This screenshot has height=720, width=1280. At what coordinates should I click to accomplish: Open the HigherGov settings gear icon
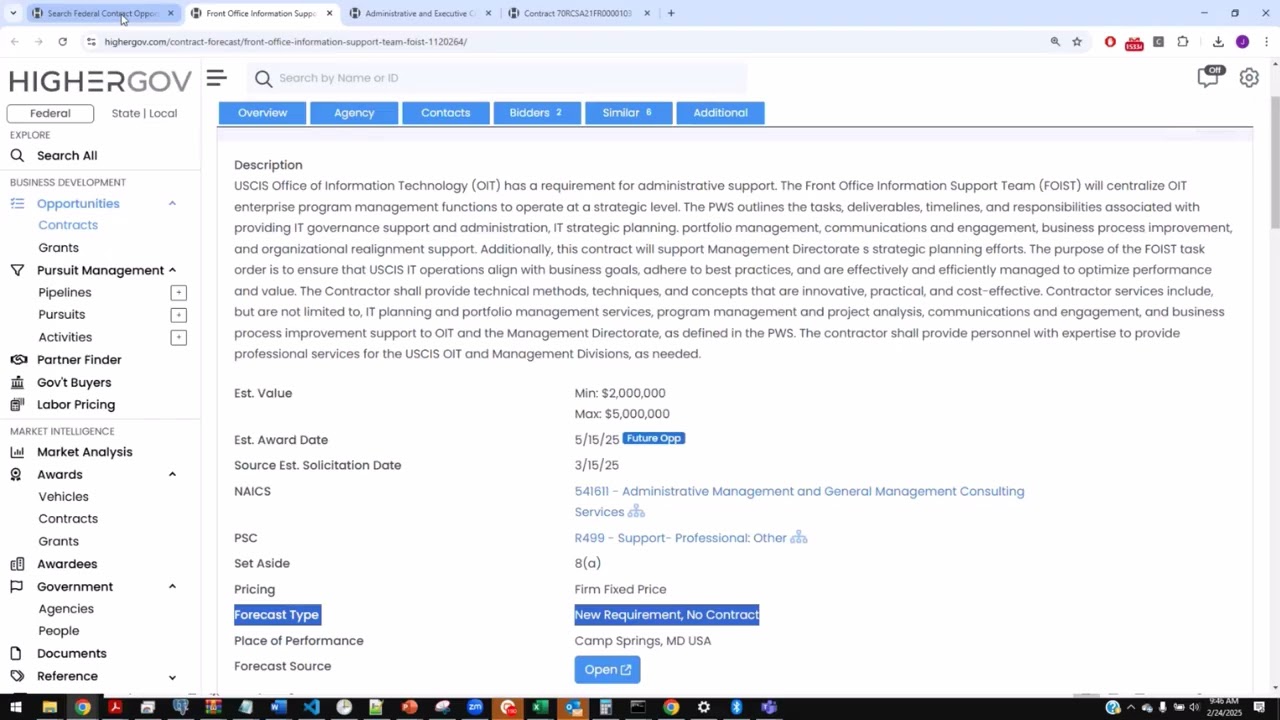[1249, 78]
